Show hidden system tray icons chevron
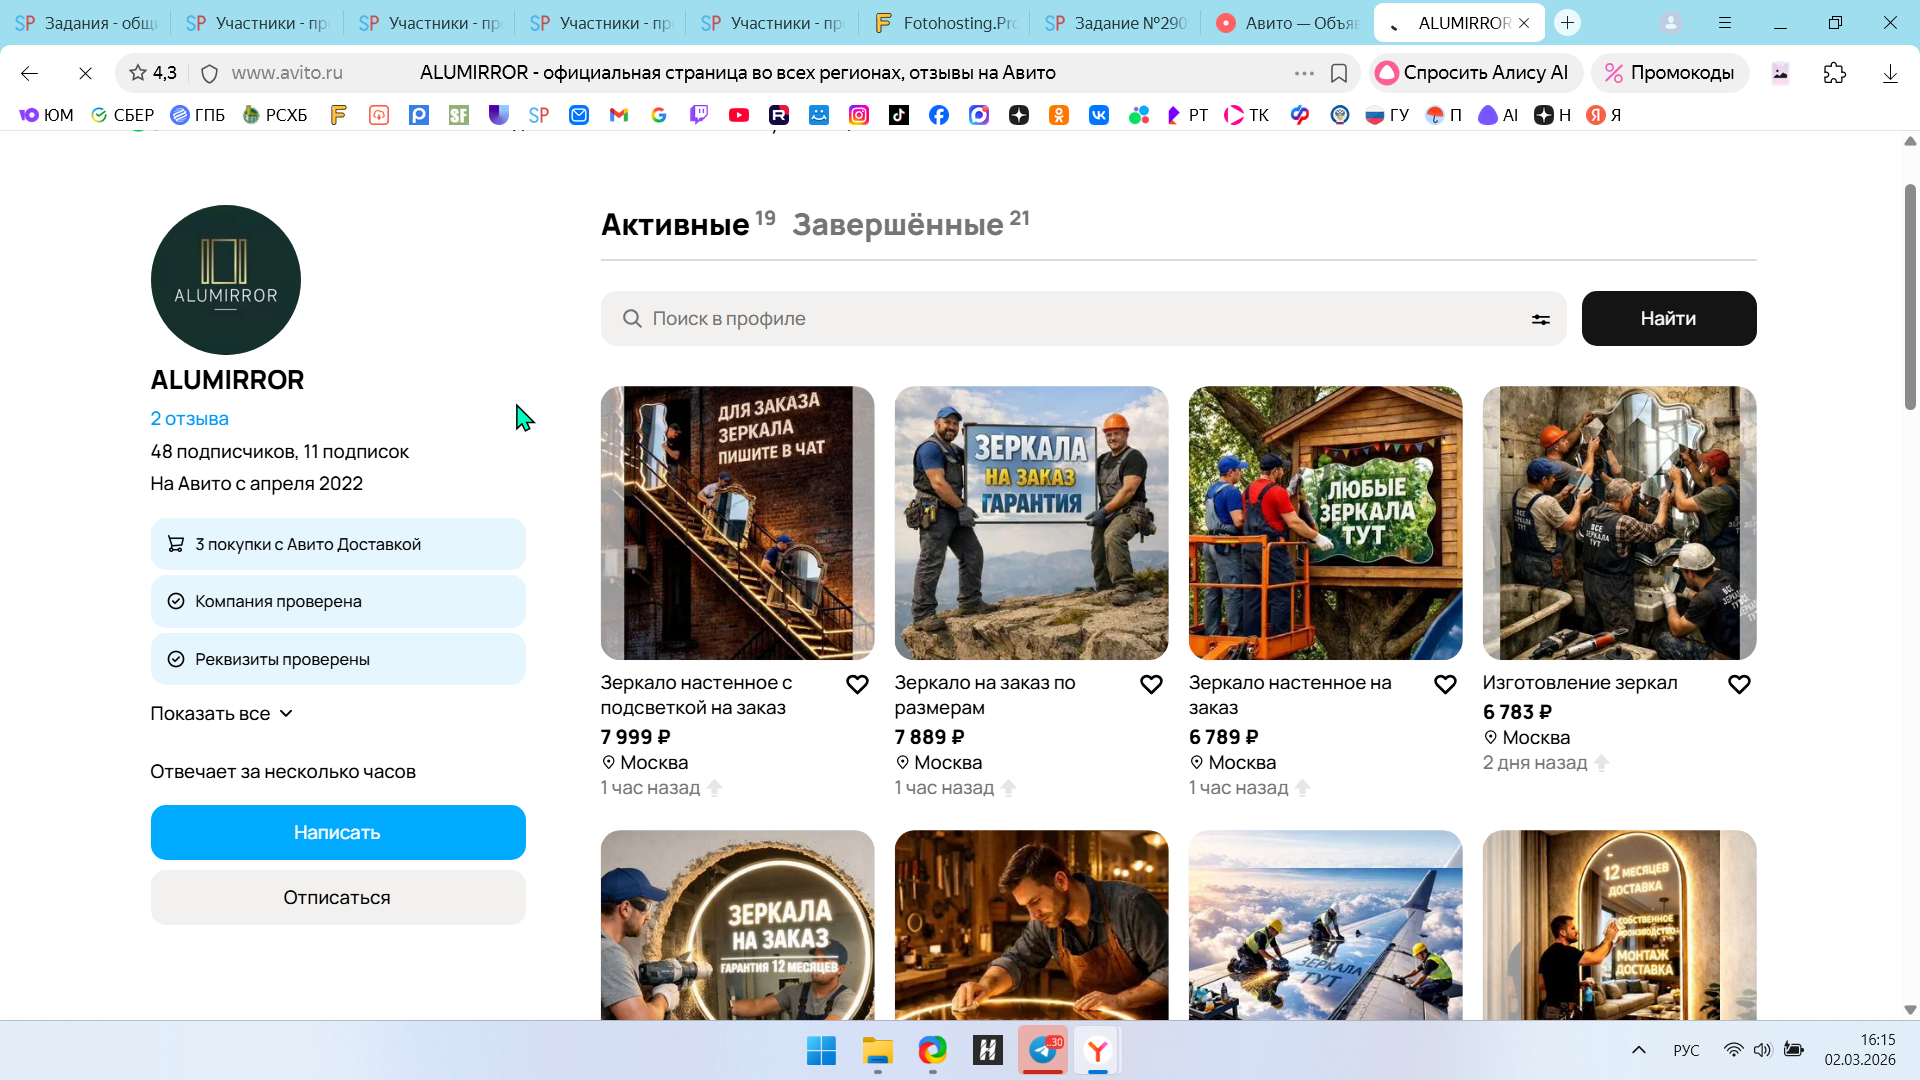The image size is (1920, 1080). click(x=1638, y=1050)
